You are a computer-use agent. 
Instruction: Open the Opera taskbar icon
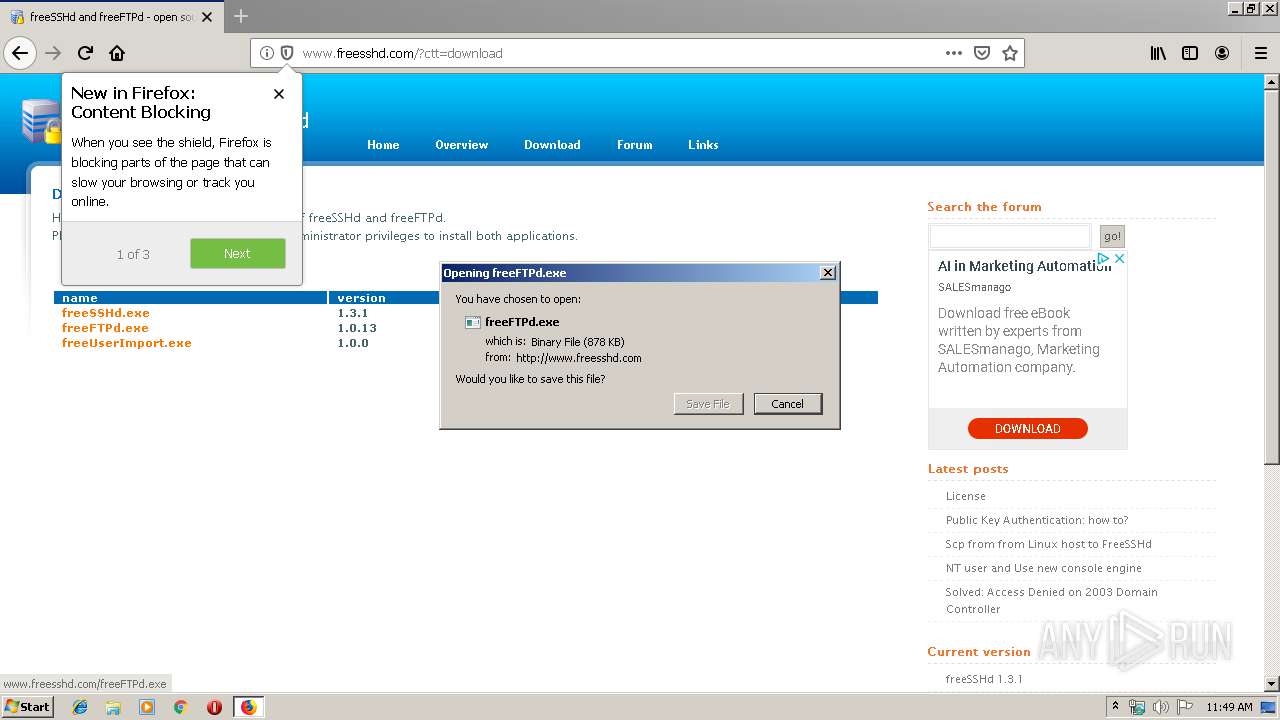[214, 707]
